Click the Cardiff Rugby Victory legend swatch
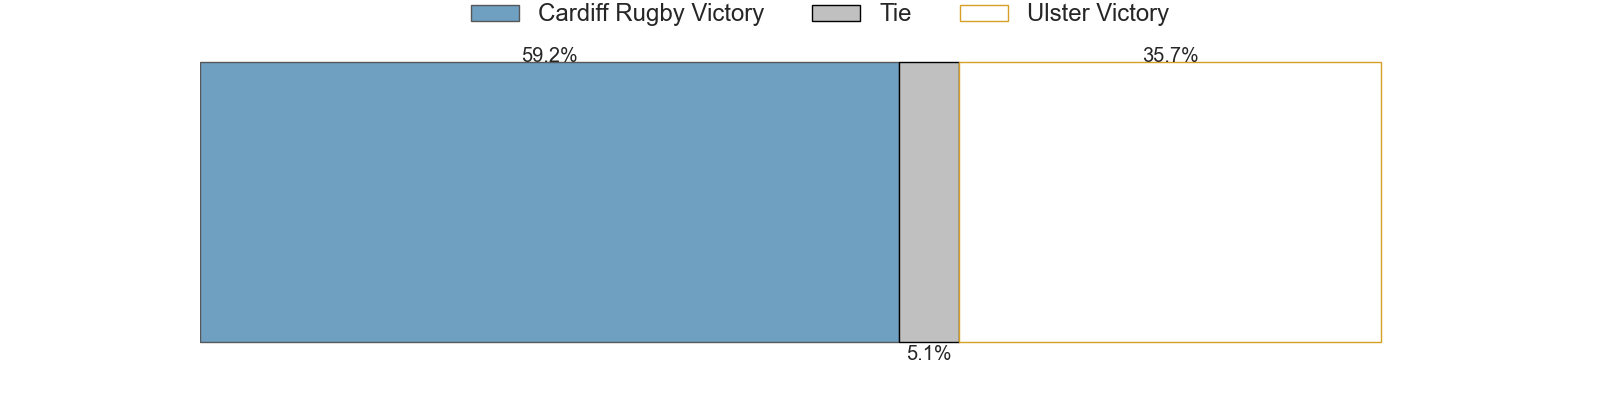The width and height of the screenshot is (1600, 400). pos(495,13)
